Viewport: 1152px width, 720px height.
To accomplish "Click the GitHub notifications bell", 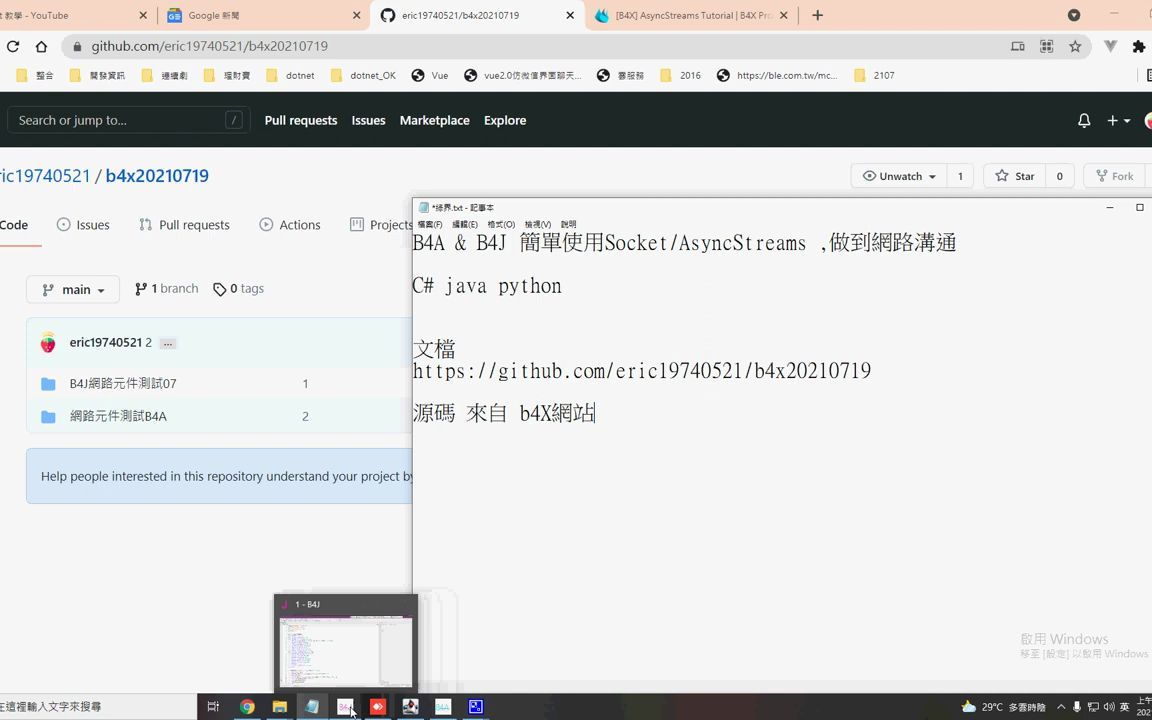I will tap(1083, 120).
